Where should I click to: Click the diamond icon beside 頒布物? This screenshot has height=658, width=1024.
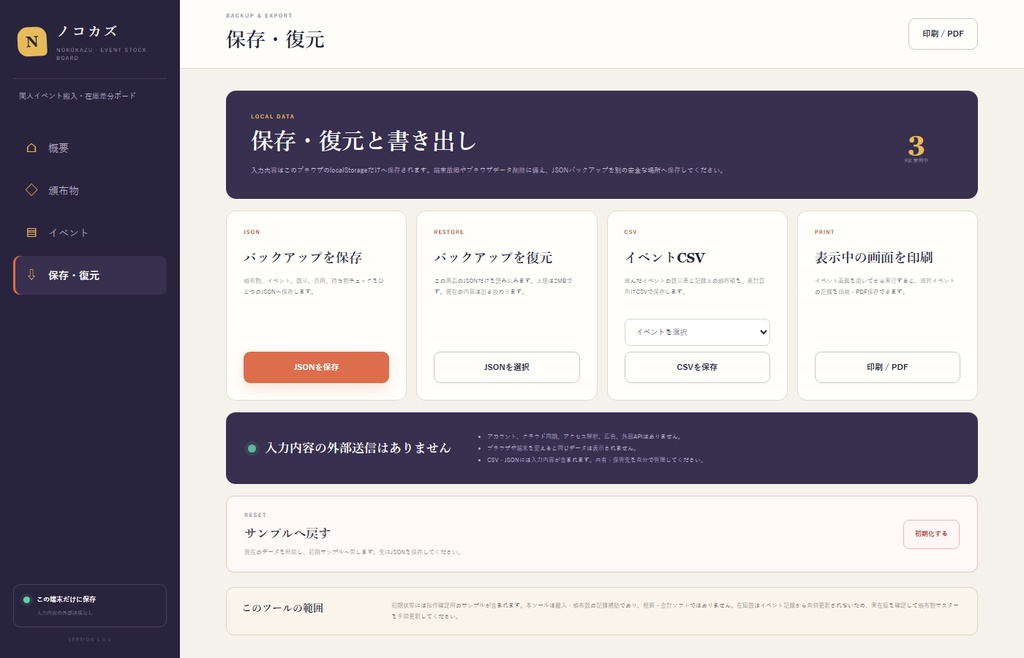pos(31,190)
